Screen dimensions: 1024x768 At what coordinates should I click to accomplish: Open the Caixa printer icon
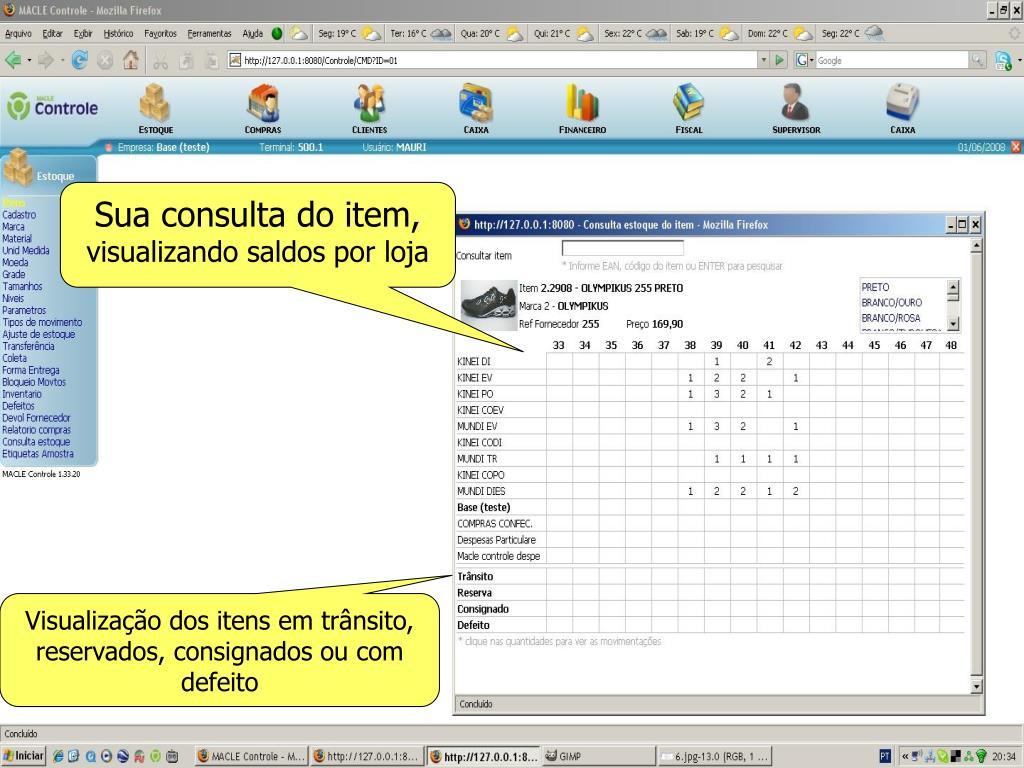point(903,103)
